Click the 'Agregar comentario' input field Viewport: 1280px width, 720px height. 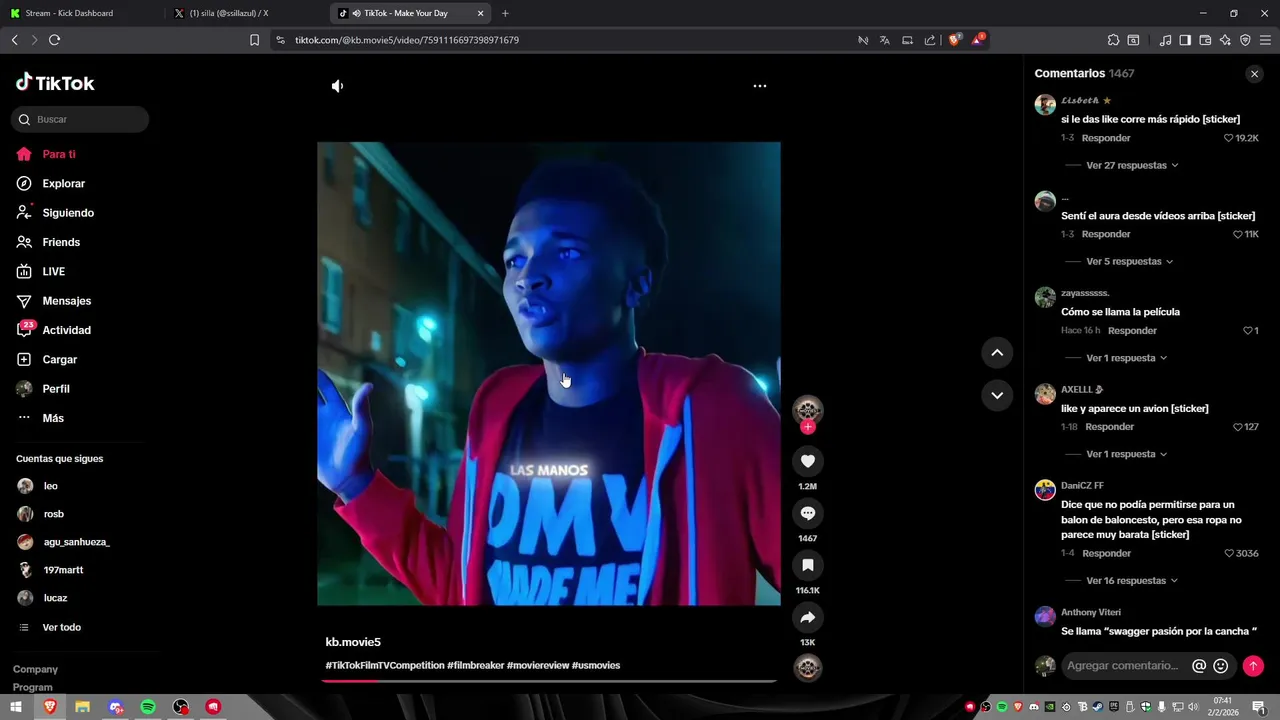pyautogui.click(x=1124, y=666)
